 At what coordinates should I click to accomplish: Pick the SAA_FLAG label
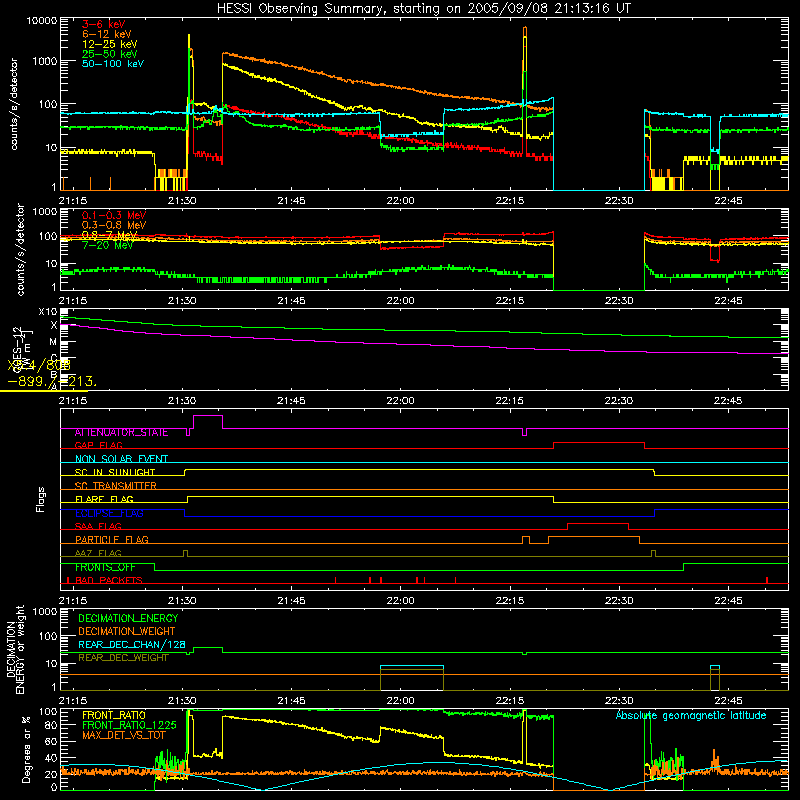[x=98, y=526]
